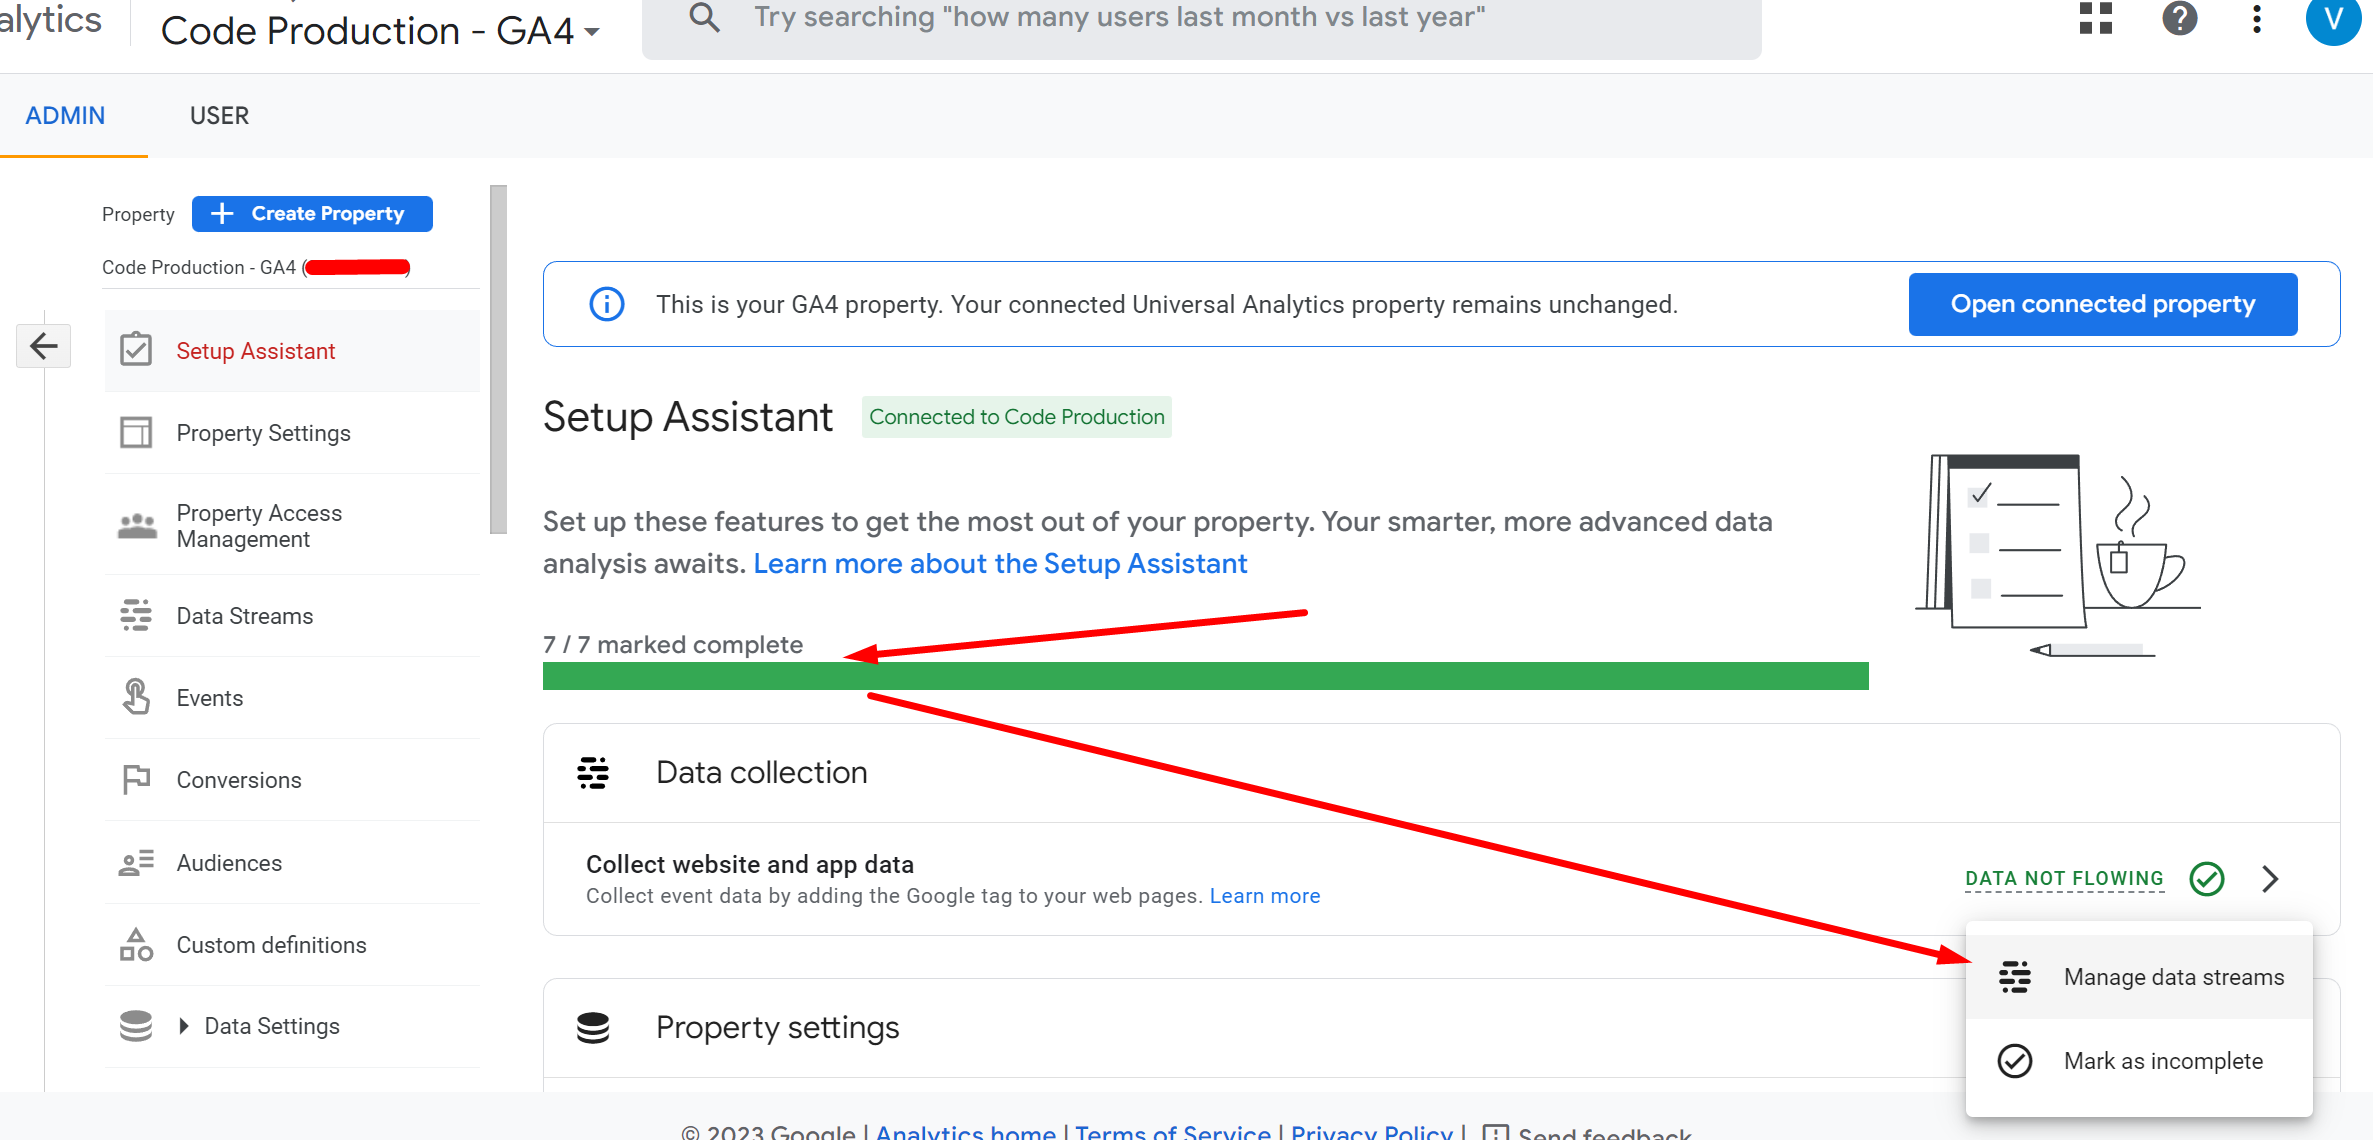Open the account avatar V

(2333, 20)
